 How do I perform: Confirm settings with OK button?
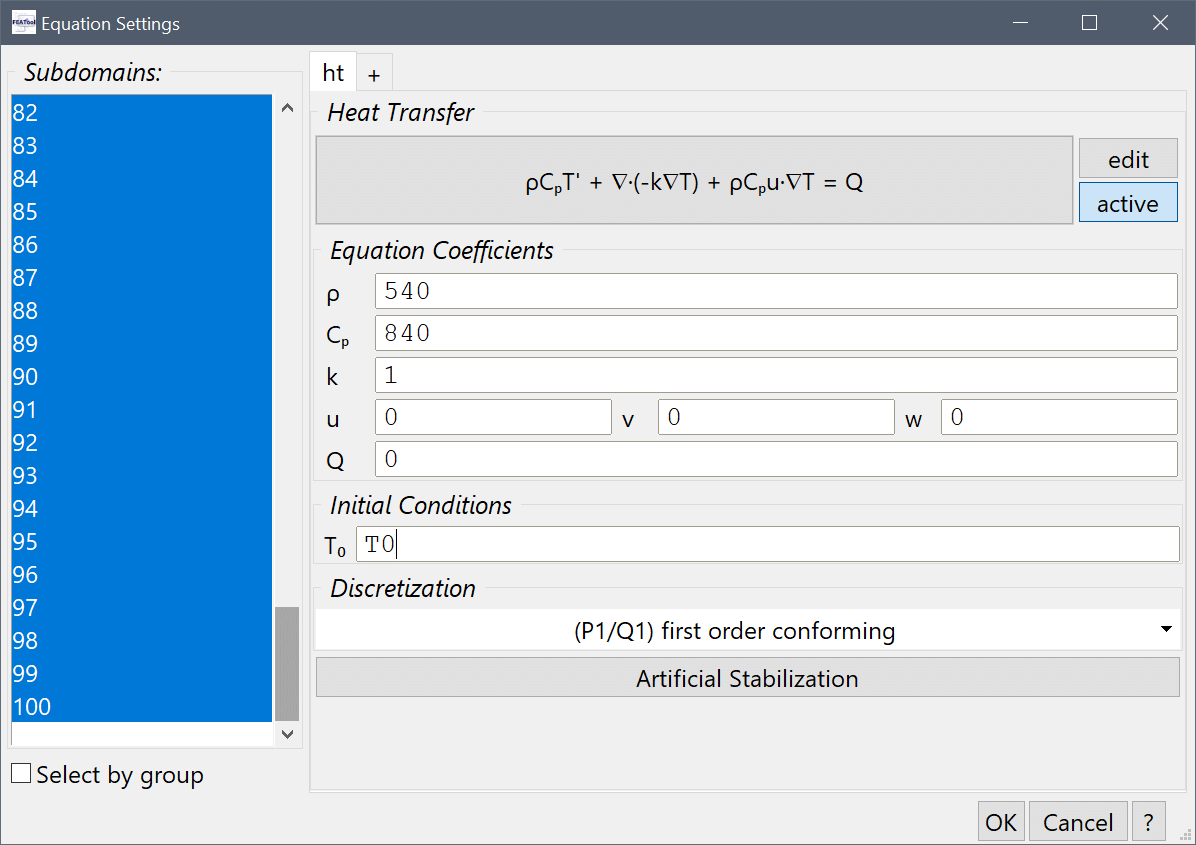(1000, 822)
